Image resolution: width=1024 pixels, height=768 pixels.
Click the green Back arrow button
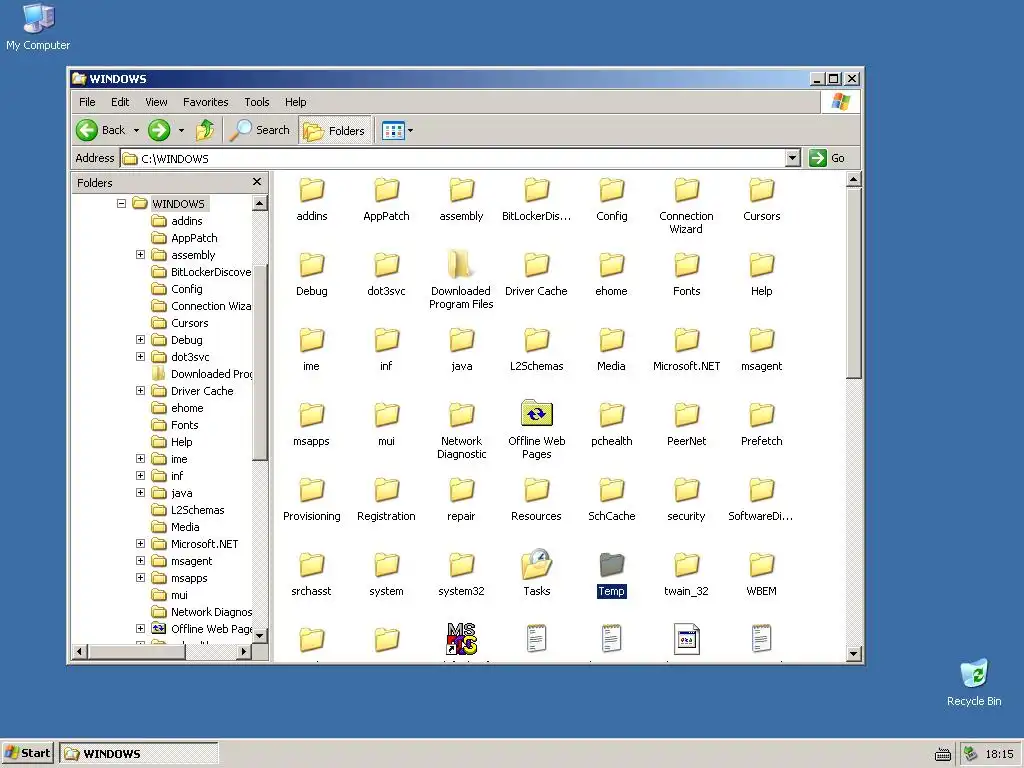coord(87,130)
